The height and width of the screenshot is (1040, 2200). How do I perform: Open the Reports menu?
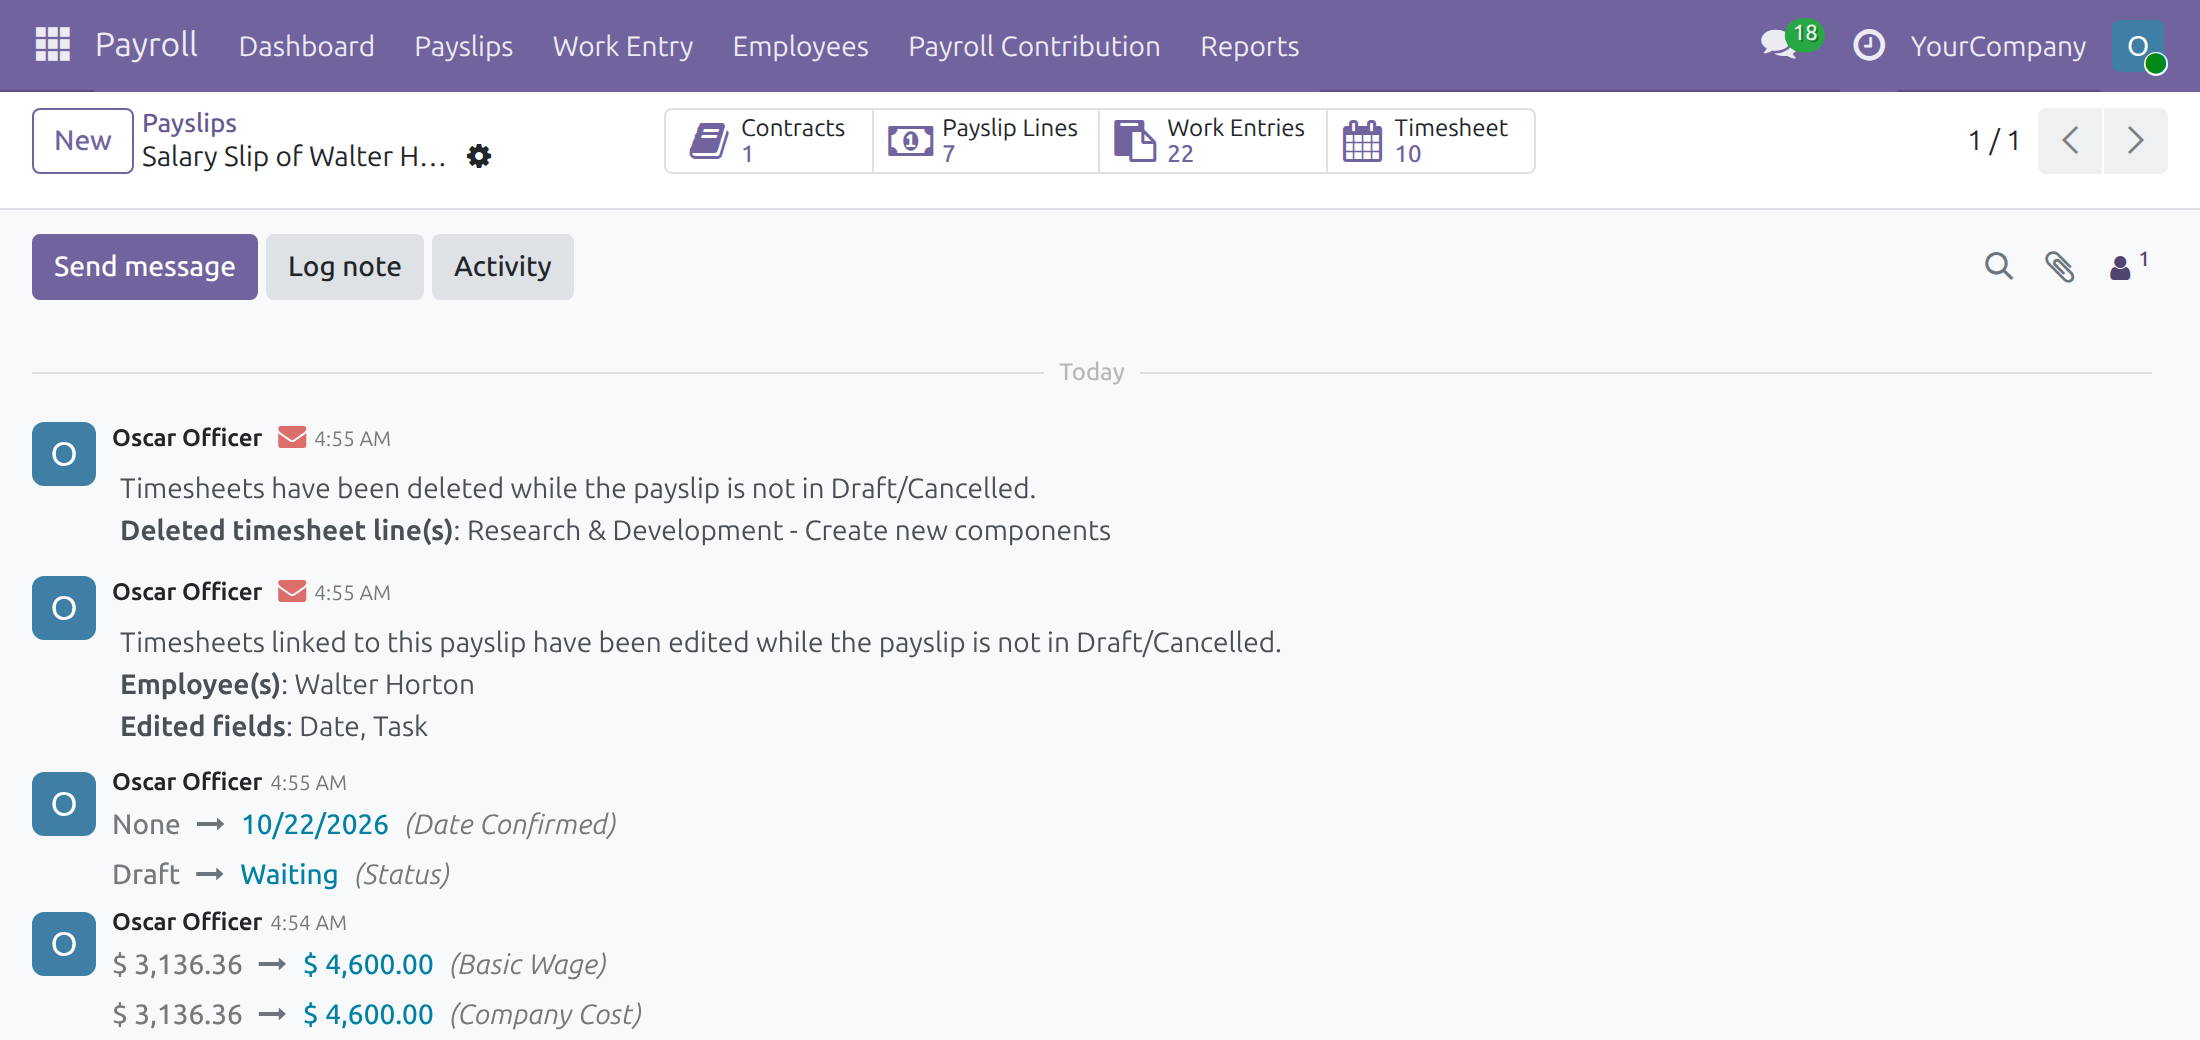(x=1249, y=46)
